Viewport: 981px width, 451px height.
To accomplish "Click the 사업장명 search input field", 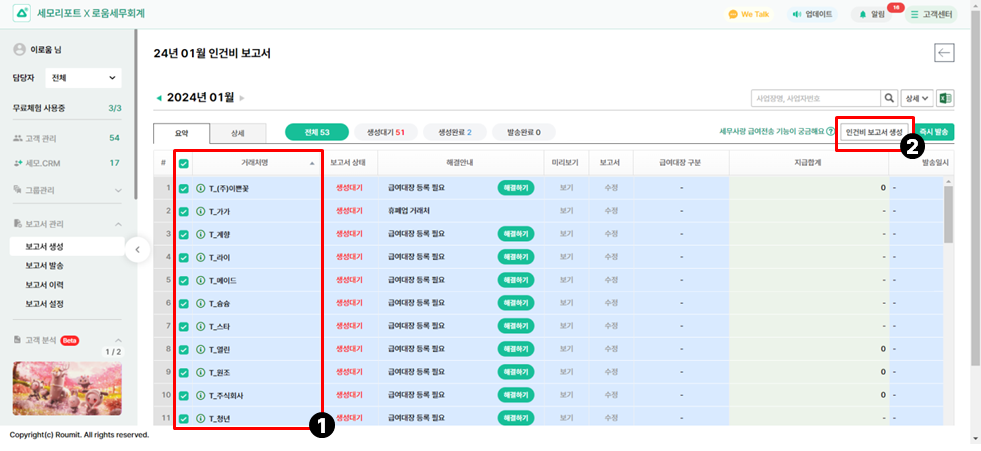I will [815, 98].
